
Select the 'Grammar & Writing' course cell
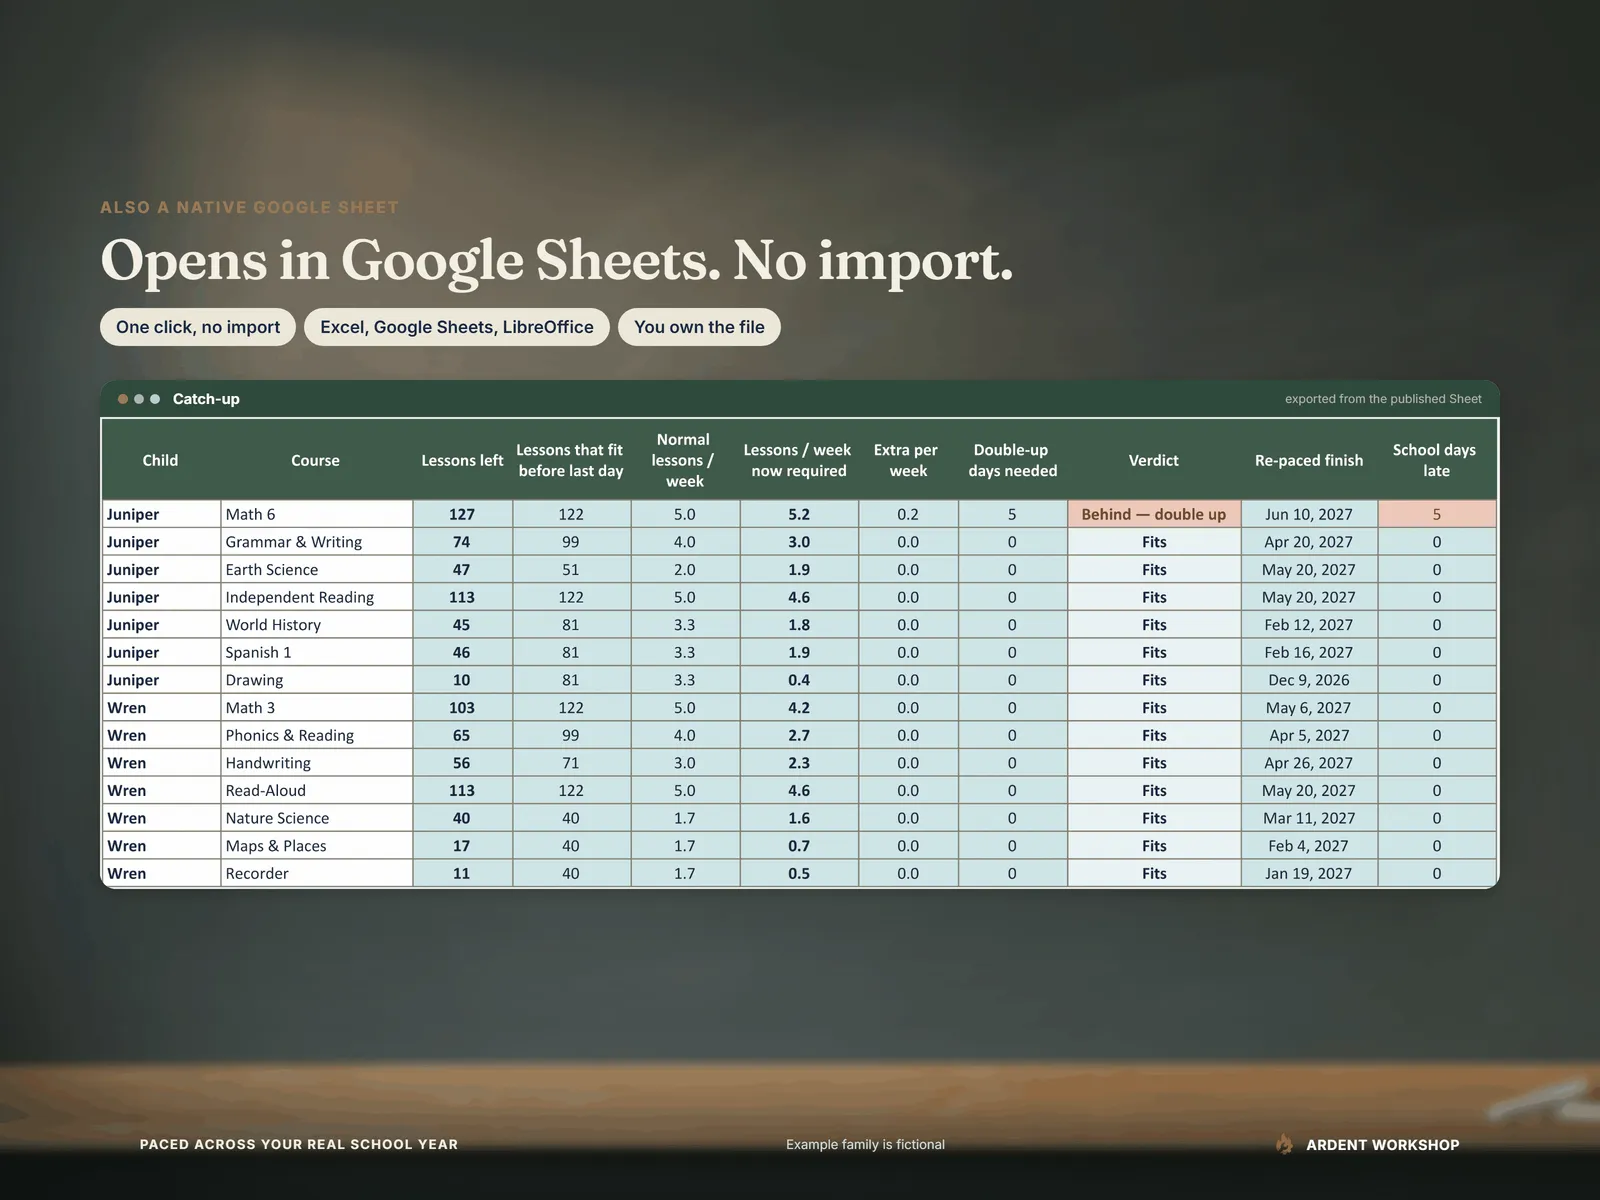(316, 542)
